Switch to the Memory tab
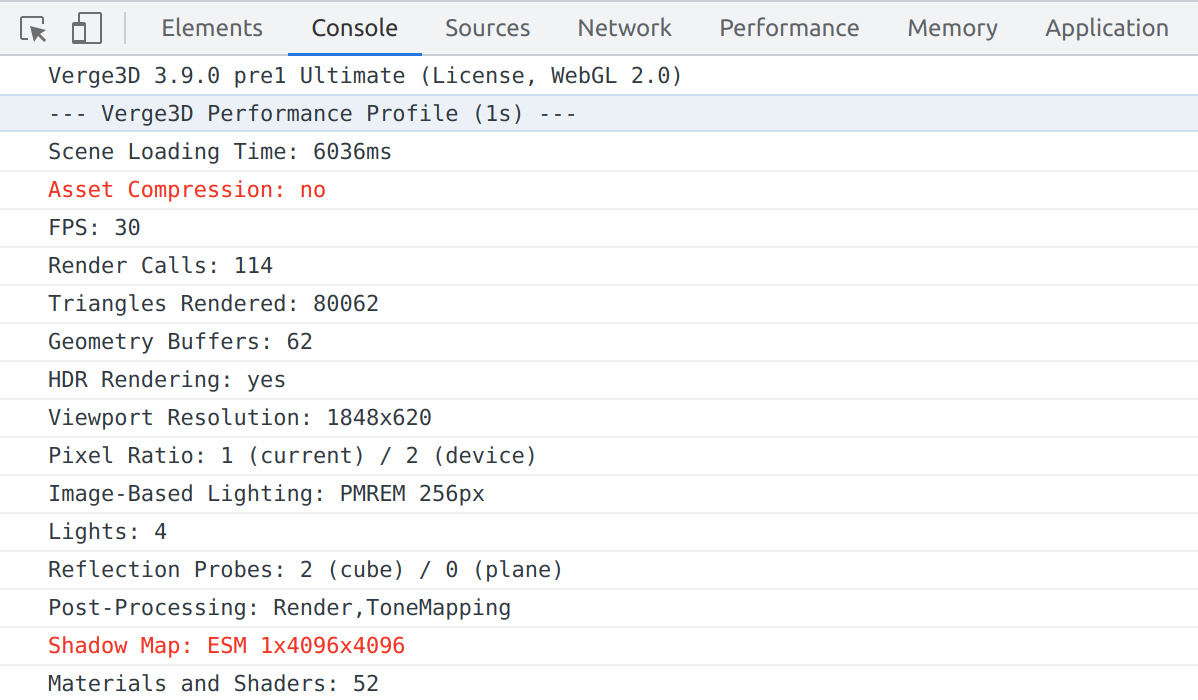The width and height of the screenshot is (1198, 700). 952,28
